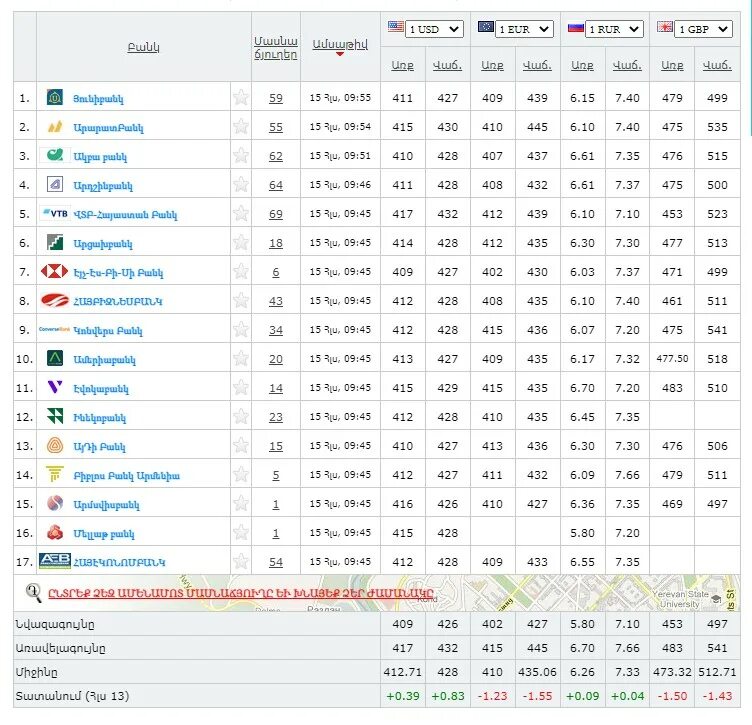The height and width of the screenshot is (725, 752).
Task: Sort by the bank name column header
Action: click(143, 47)
